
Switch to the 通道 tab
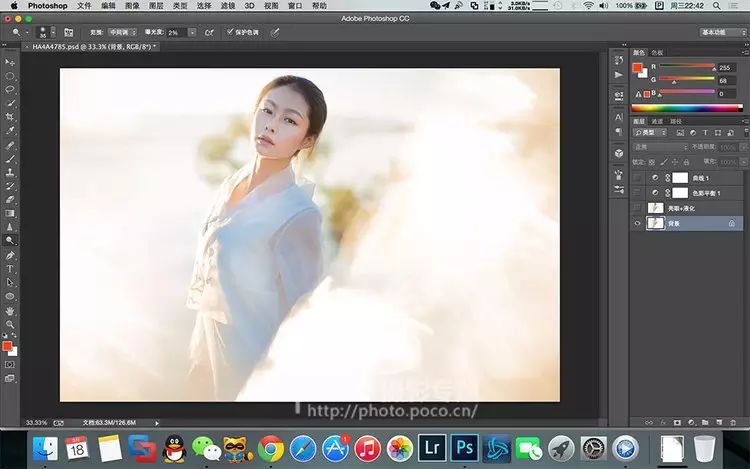point(657,121)
